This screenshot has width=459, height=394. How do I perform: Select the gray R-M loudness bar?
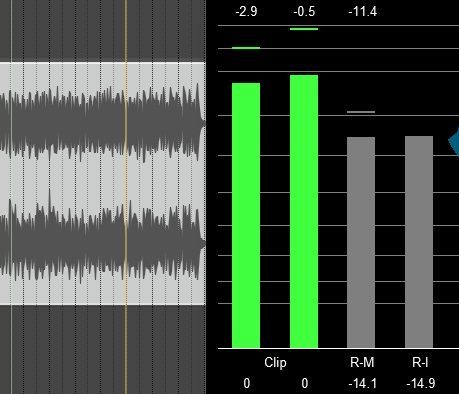click(x=361, y=242)
